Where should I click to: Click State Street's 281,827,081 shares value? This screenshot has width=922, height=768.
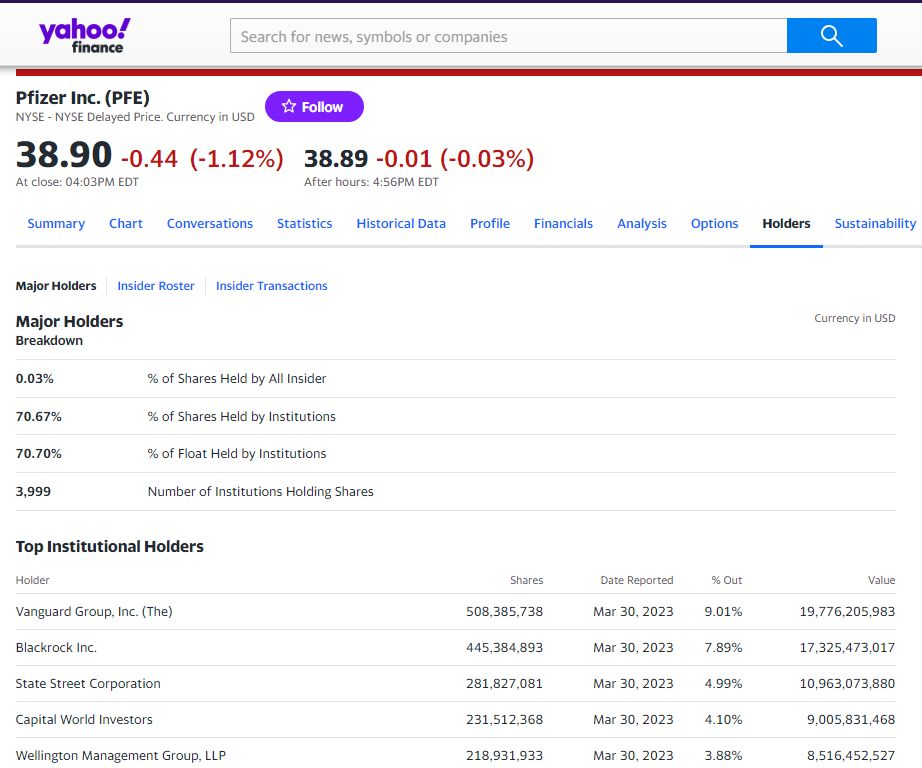[x=505, y=683]
